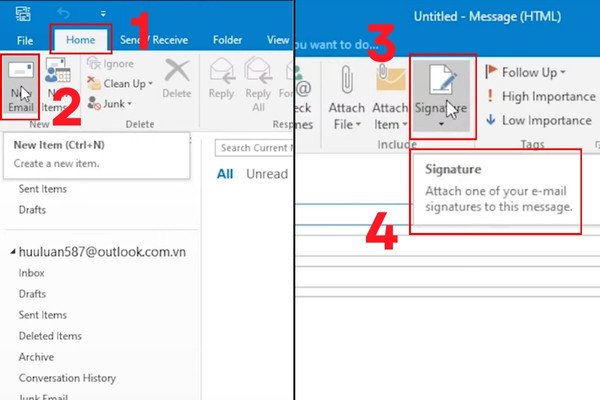Toggle Low Importance for the message
Image resolution: width=600 pixels, height=400 pixels.
pyautogui.click(x=539, y=120)
